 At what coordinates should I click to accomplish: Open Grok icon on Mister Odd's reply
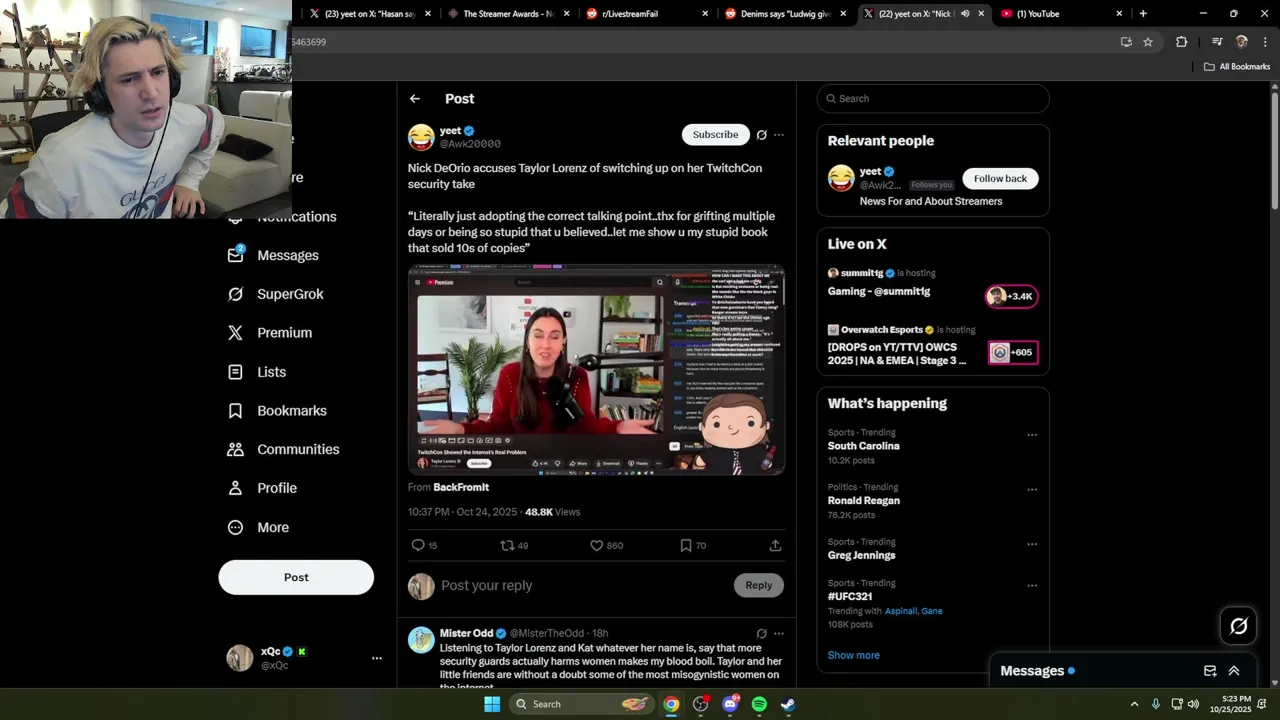pos(761,634)
